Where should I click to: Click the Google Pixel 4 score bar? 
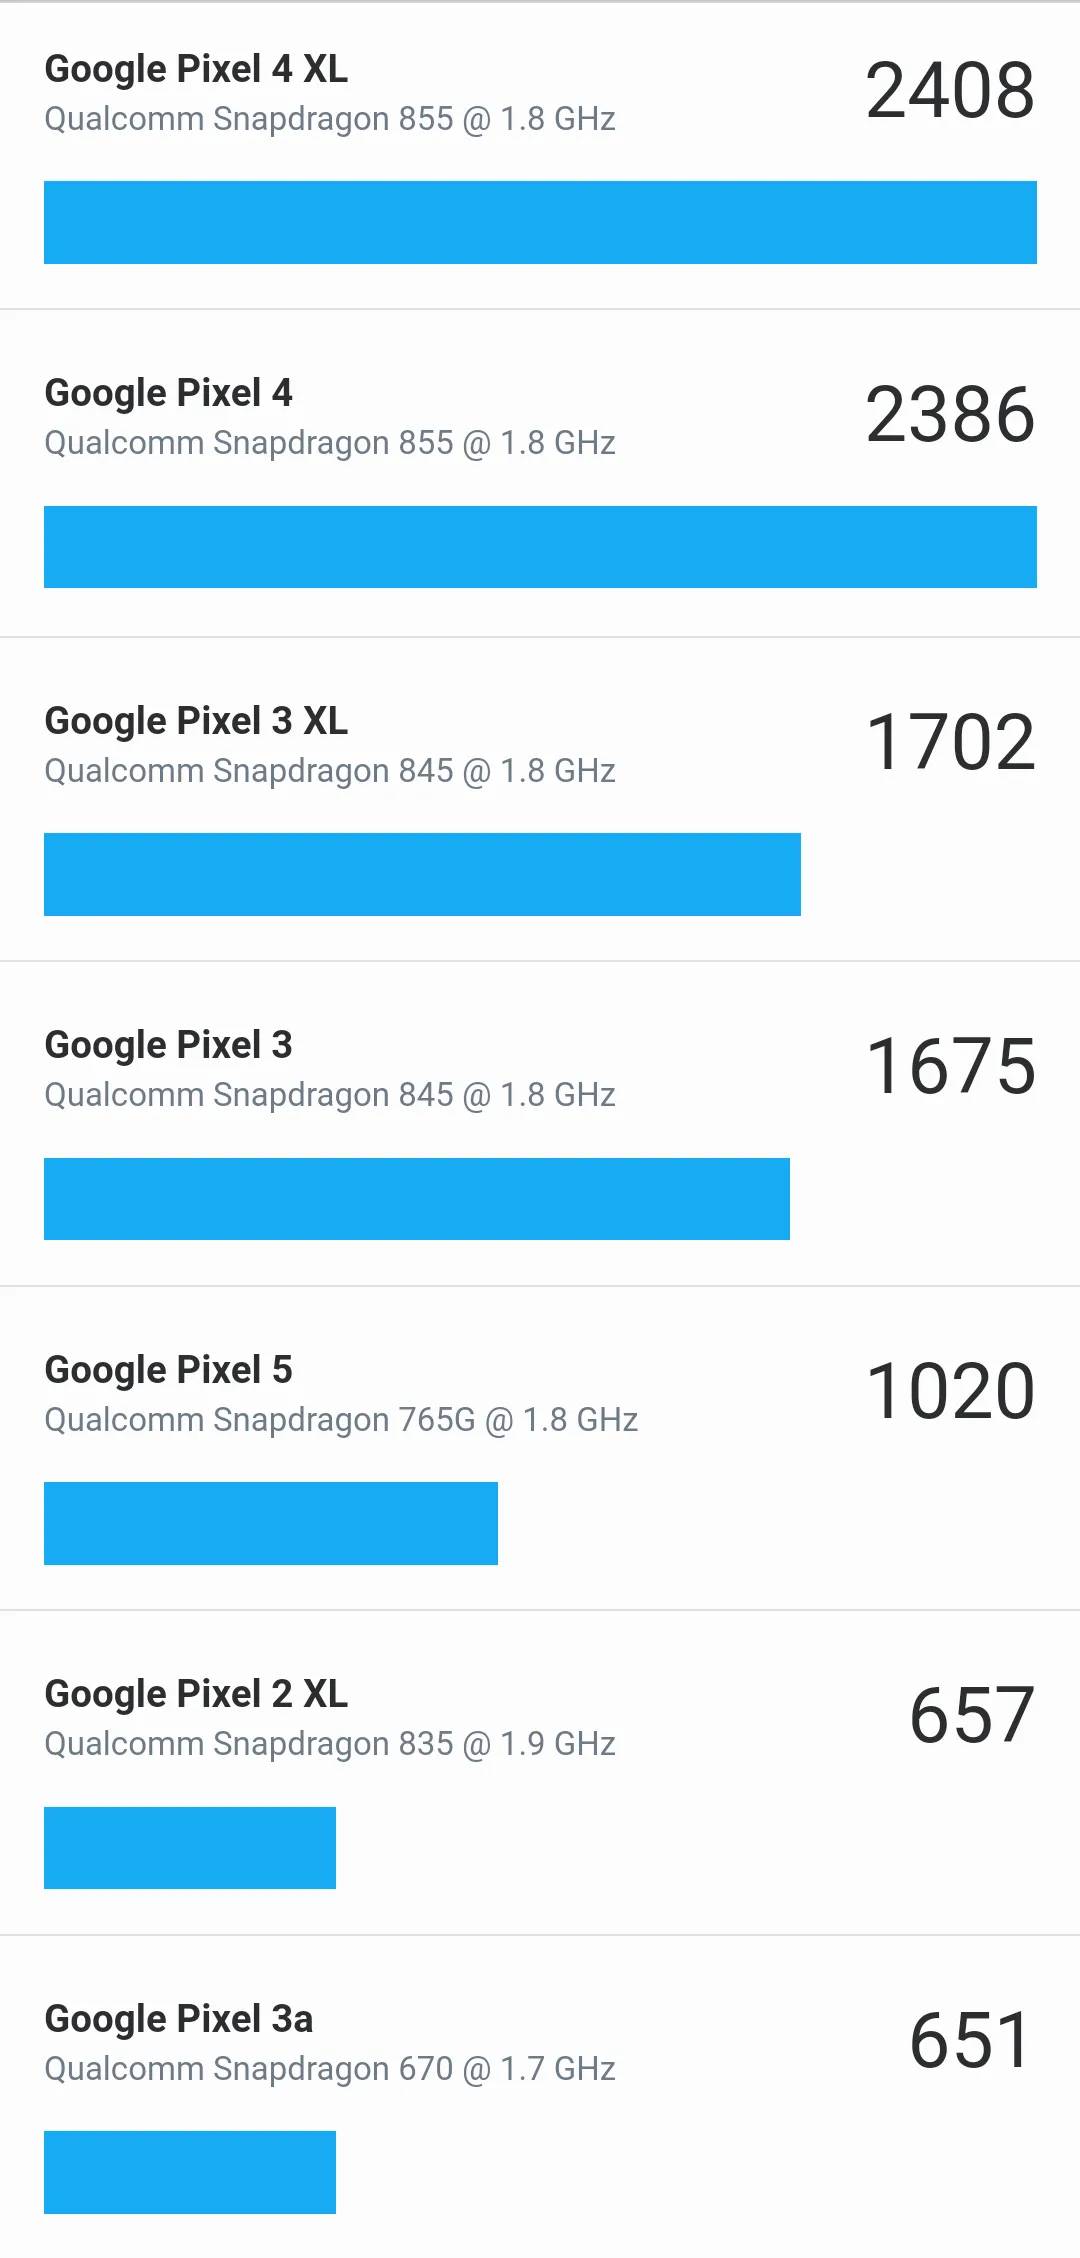540,547
